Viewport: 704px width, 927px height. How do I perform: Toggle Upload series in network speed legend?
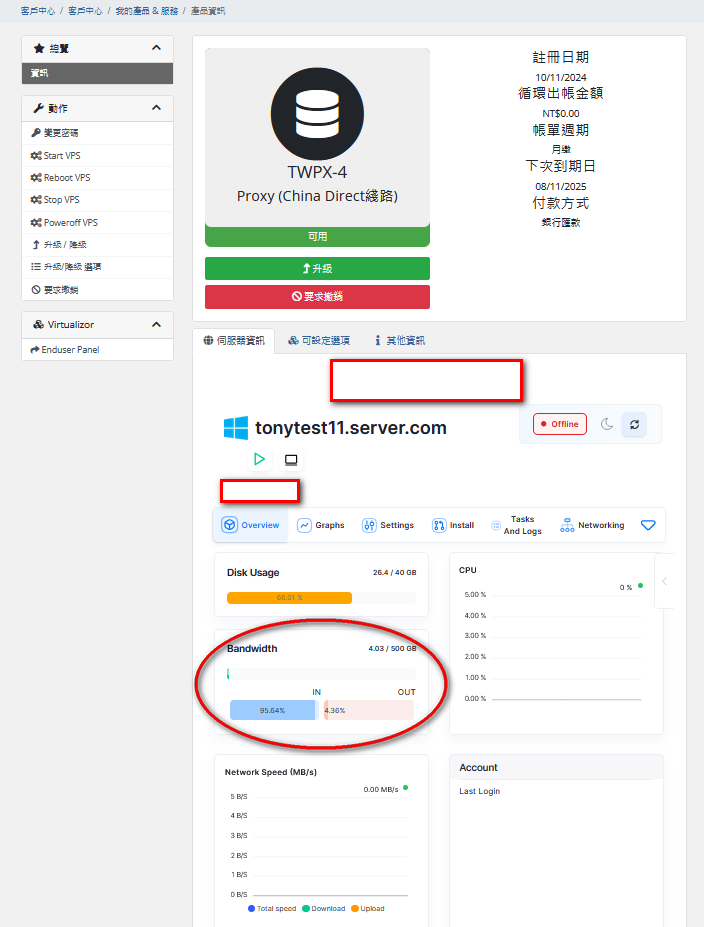(x=366, y=908)
